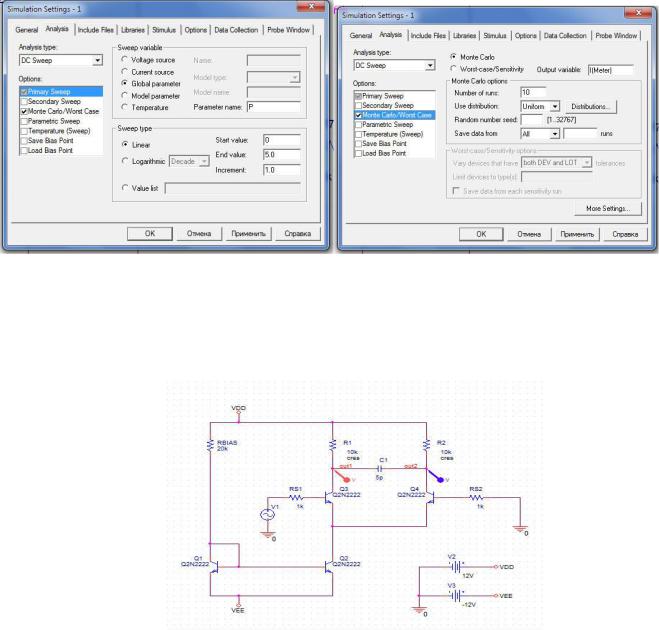Switch to Options tab in right dialog
659x630 pixels.
(526, 36)
